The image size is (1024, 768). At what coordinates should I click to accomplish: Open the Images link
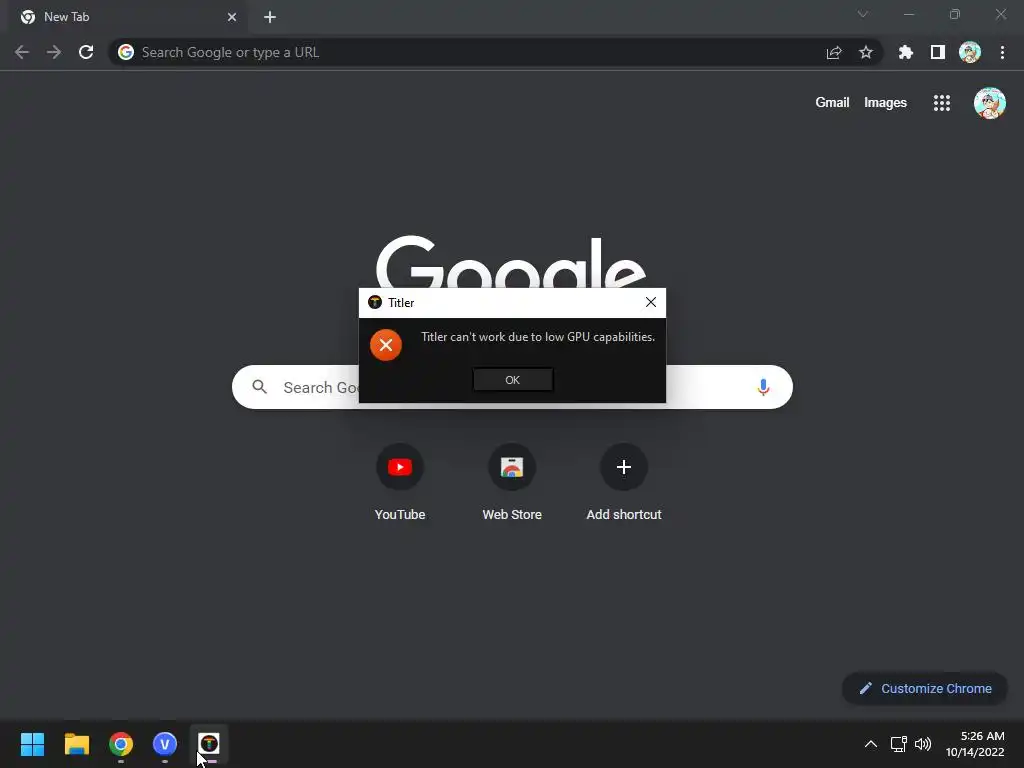point(885,103)
